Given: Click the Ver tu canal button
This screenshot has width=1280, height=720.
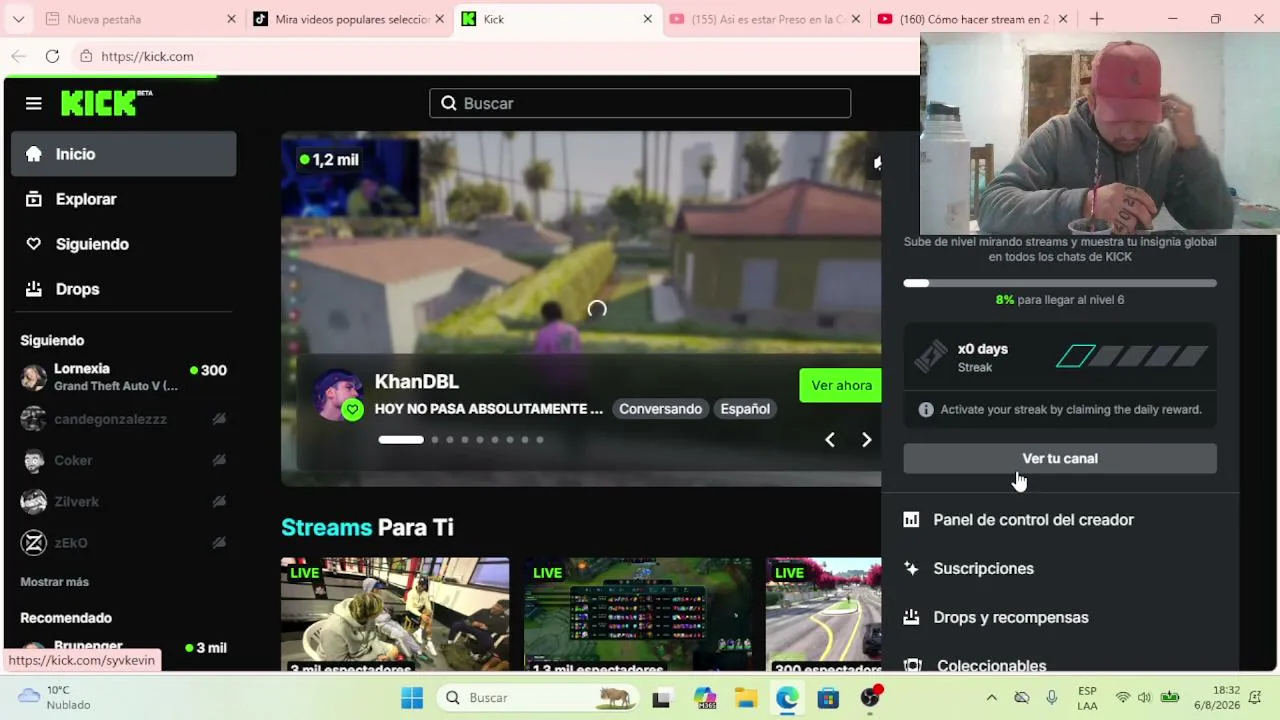Looking at the screenshot, I should [x=1060, y=458].
